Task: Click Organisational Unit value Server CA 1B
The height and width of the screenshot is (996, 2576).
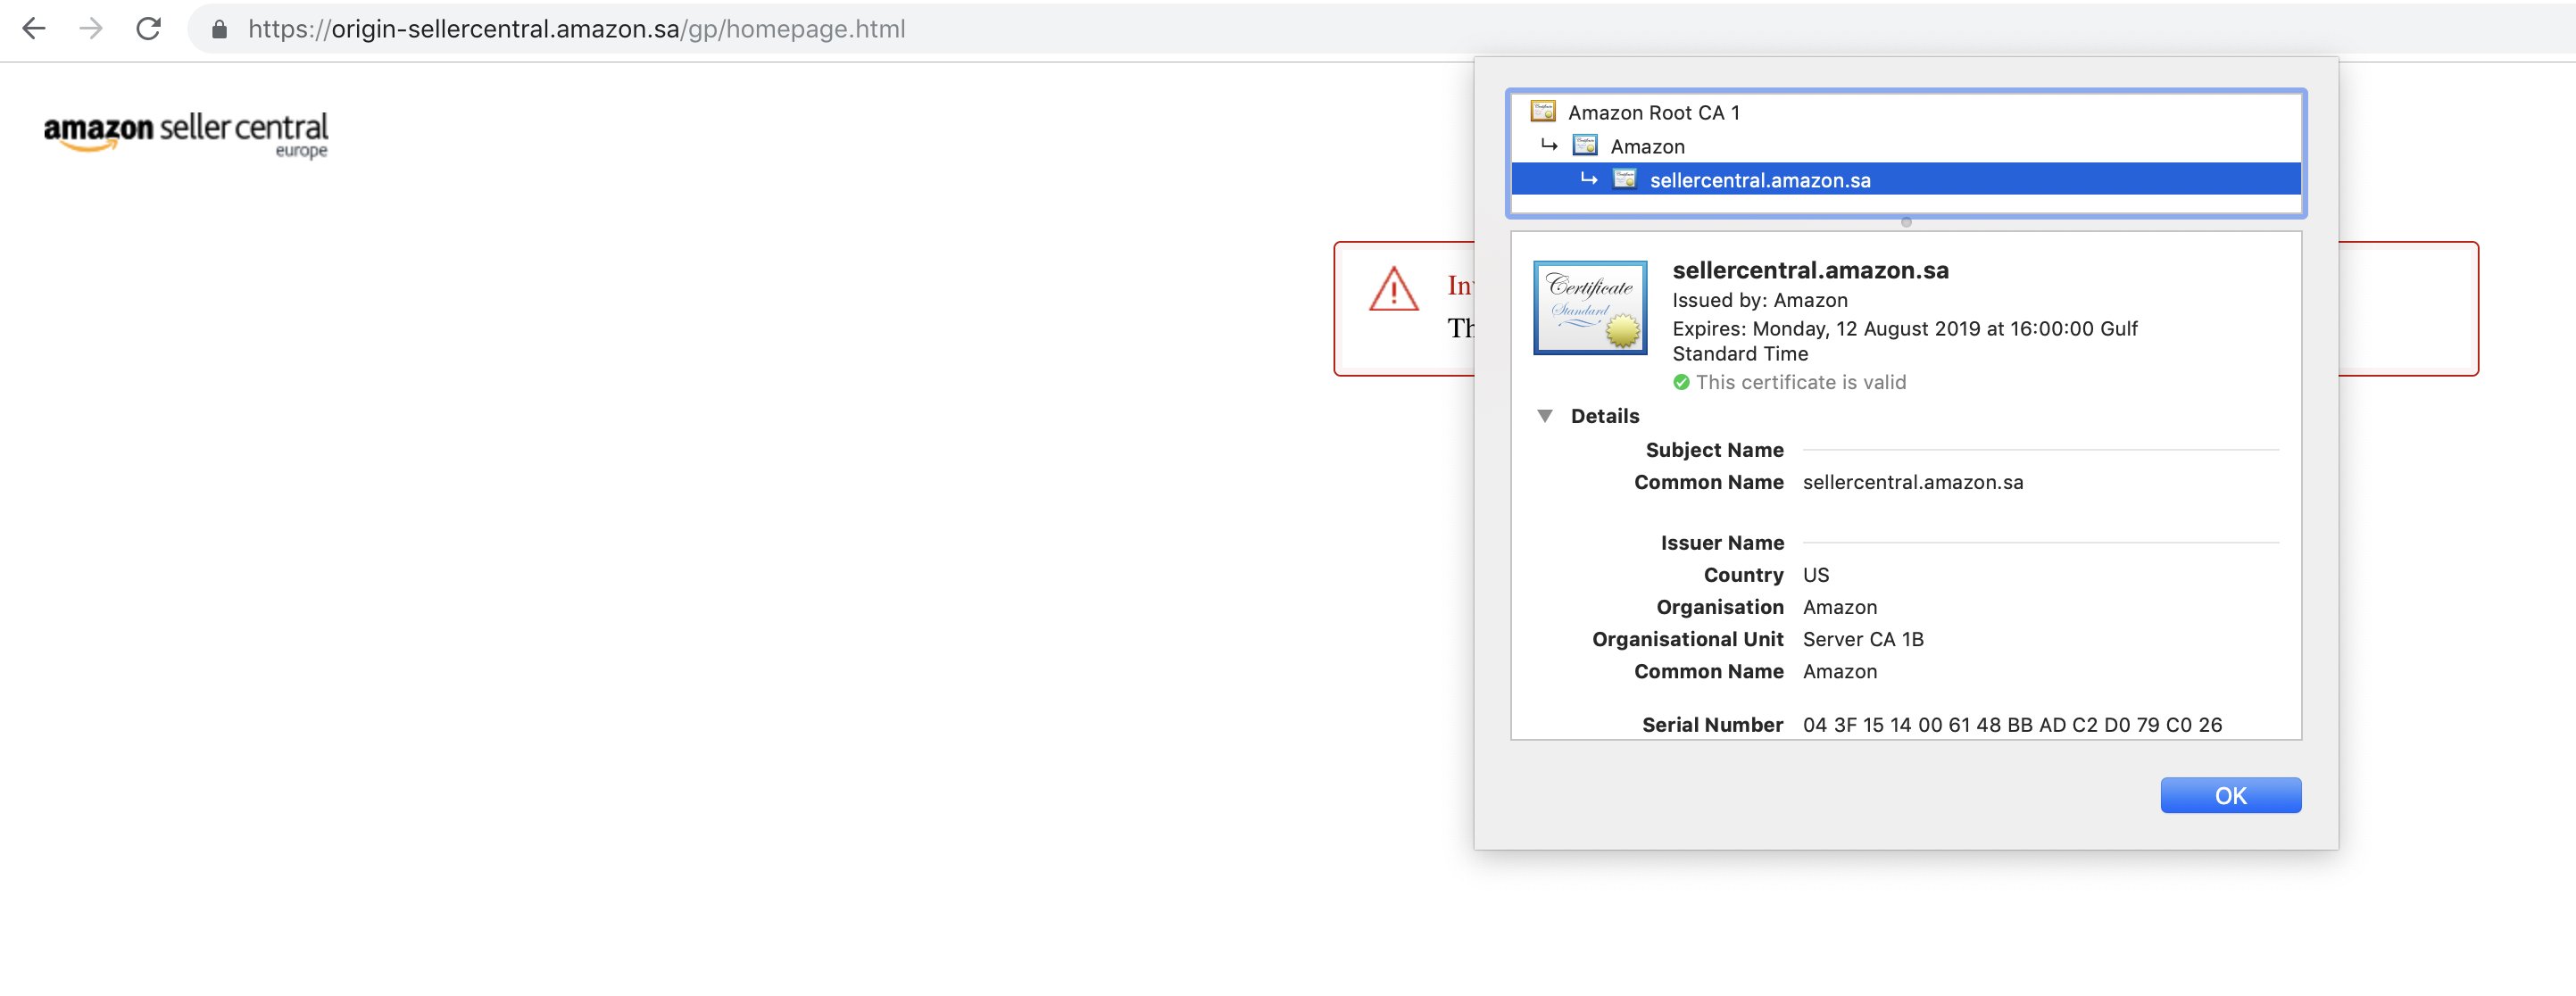Action: (x=1863, y=639)
